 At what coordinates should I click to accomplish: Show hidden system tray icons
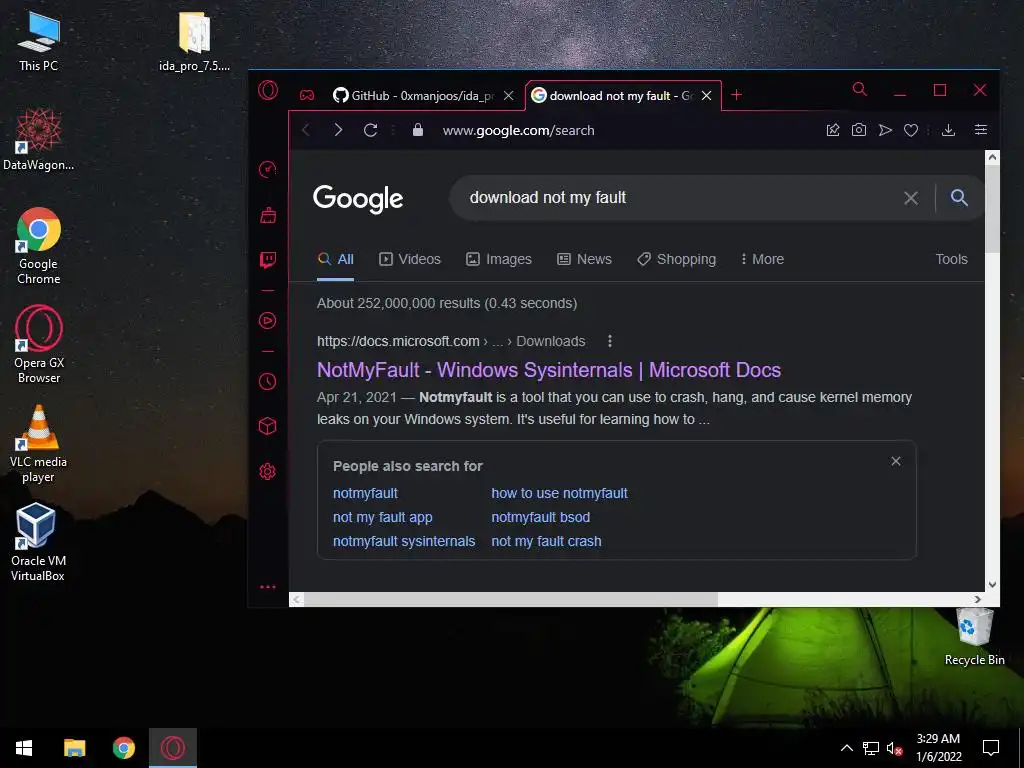pyautogui.click(x=846, y=748)
